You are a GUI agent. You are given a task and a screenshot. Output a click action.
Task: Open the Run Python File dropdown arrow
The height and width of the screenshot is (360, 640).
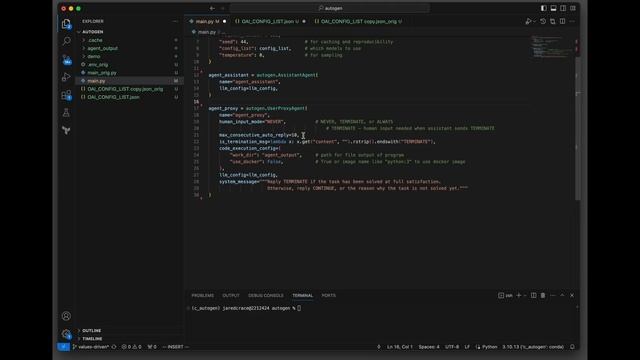534,21
